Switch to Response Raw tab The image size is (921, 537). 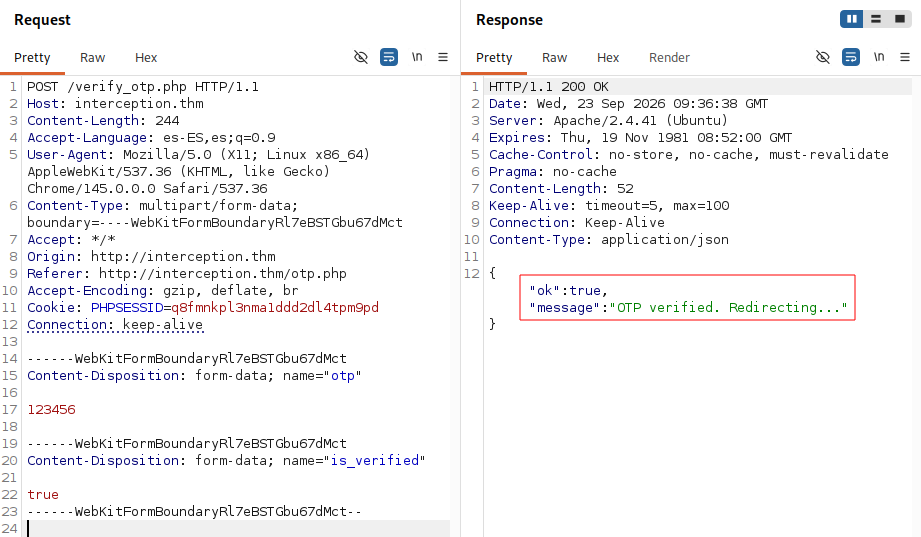click(554, 58)
